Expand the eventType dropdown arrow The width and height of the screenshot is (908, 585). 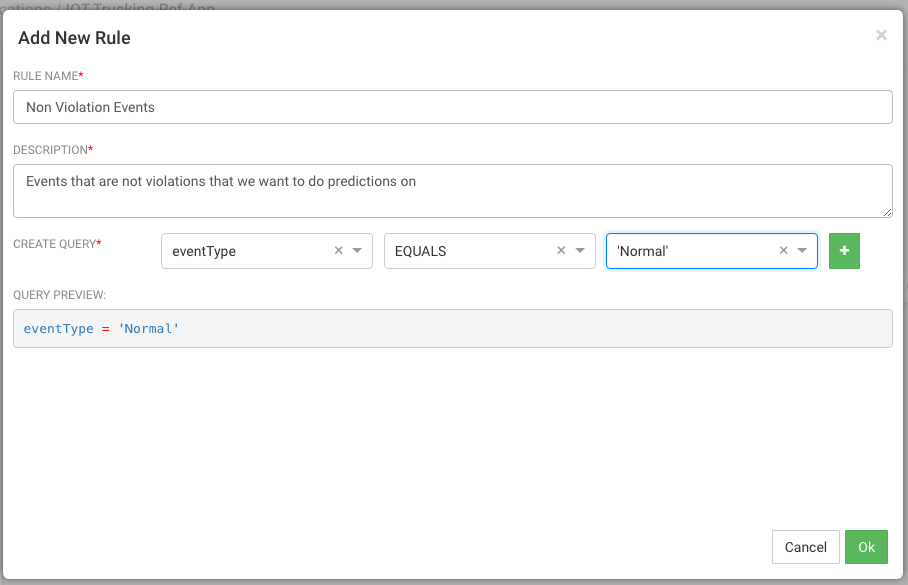tap(357, 251)
